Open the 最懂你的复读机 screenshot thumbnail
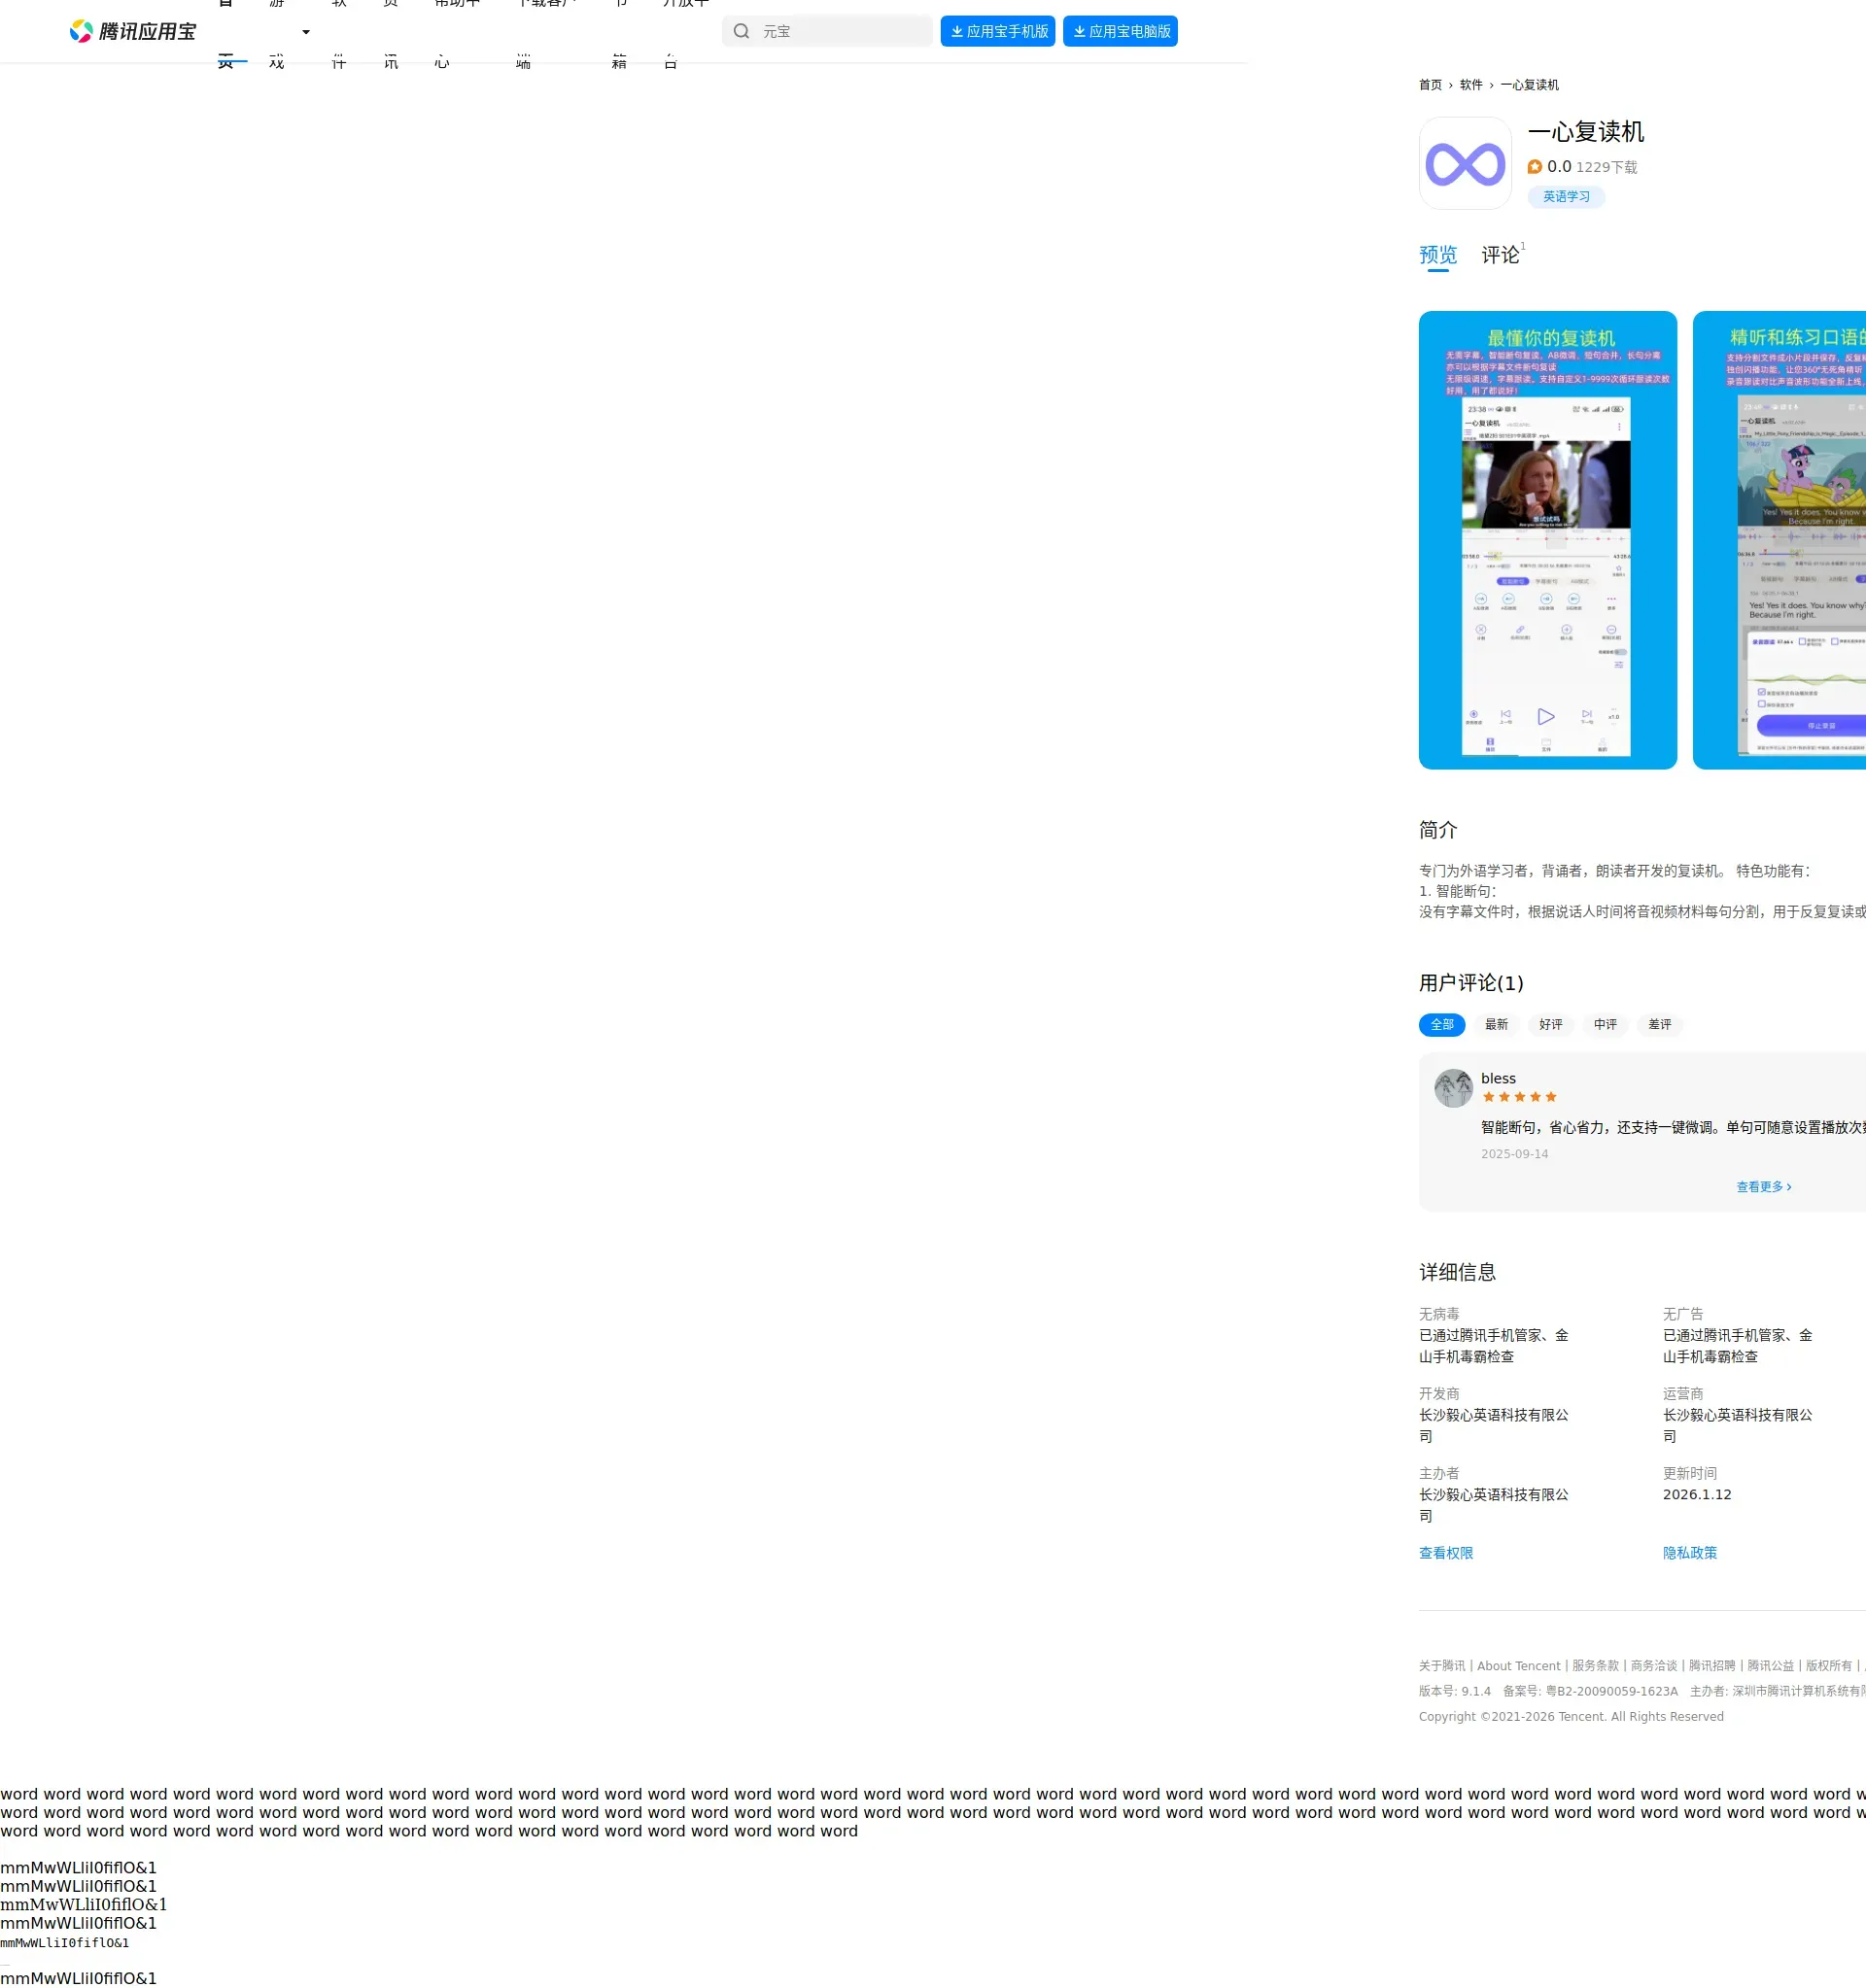This screenshot has width=1866, height=1988. pos(1547,540)
